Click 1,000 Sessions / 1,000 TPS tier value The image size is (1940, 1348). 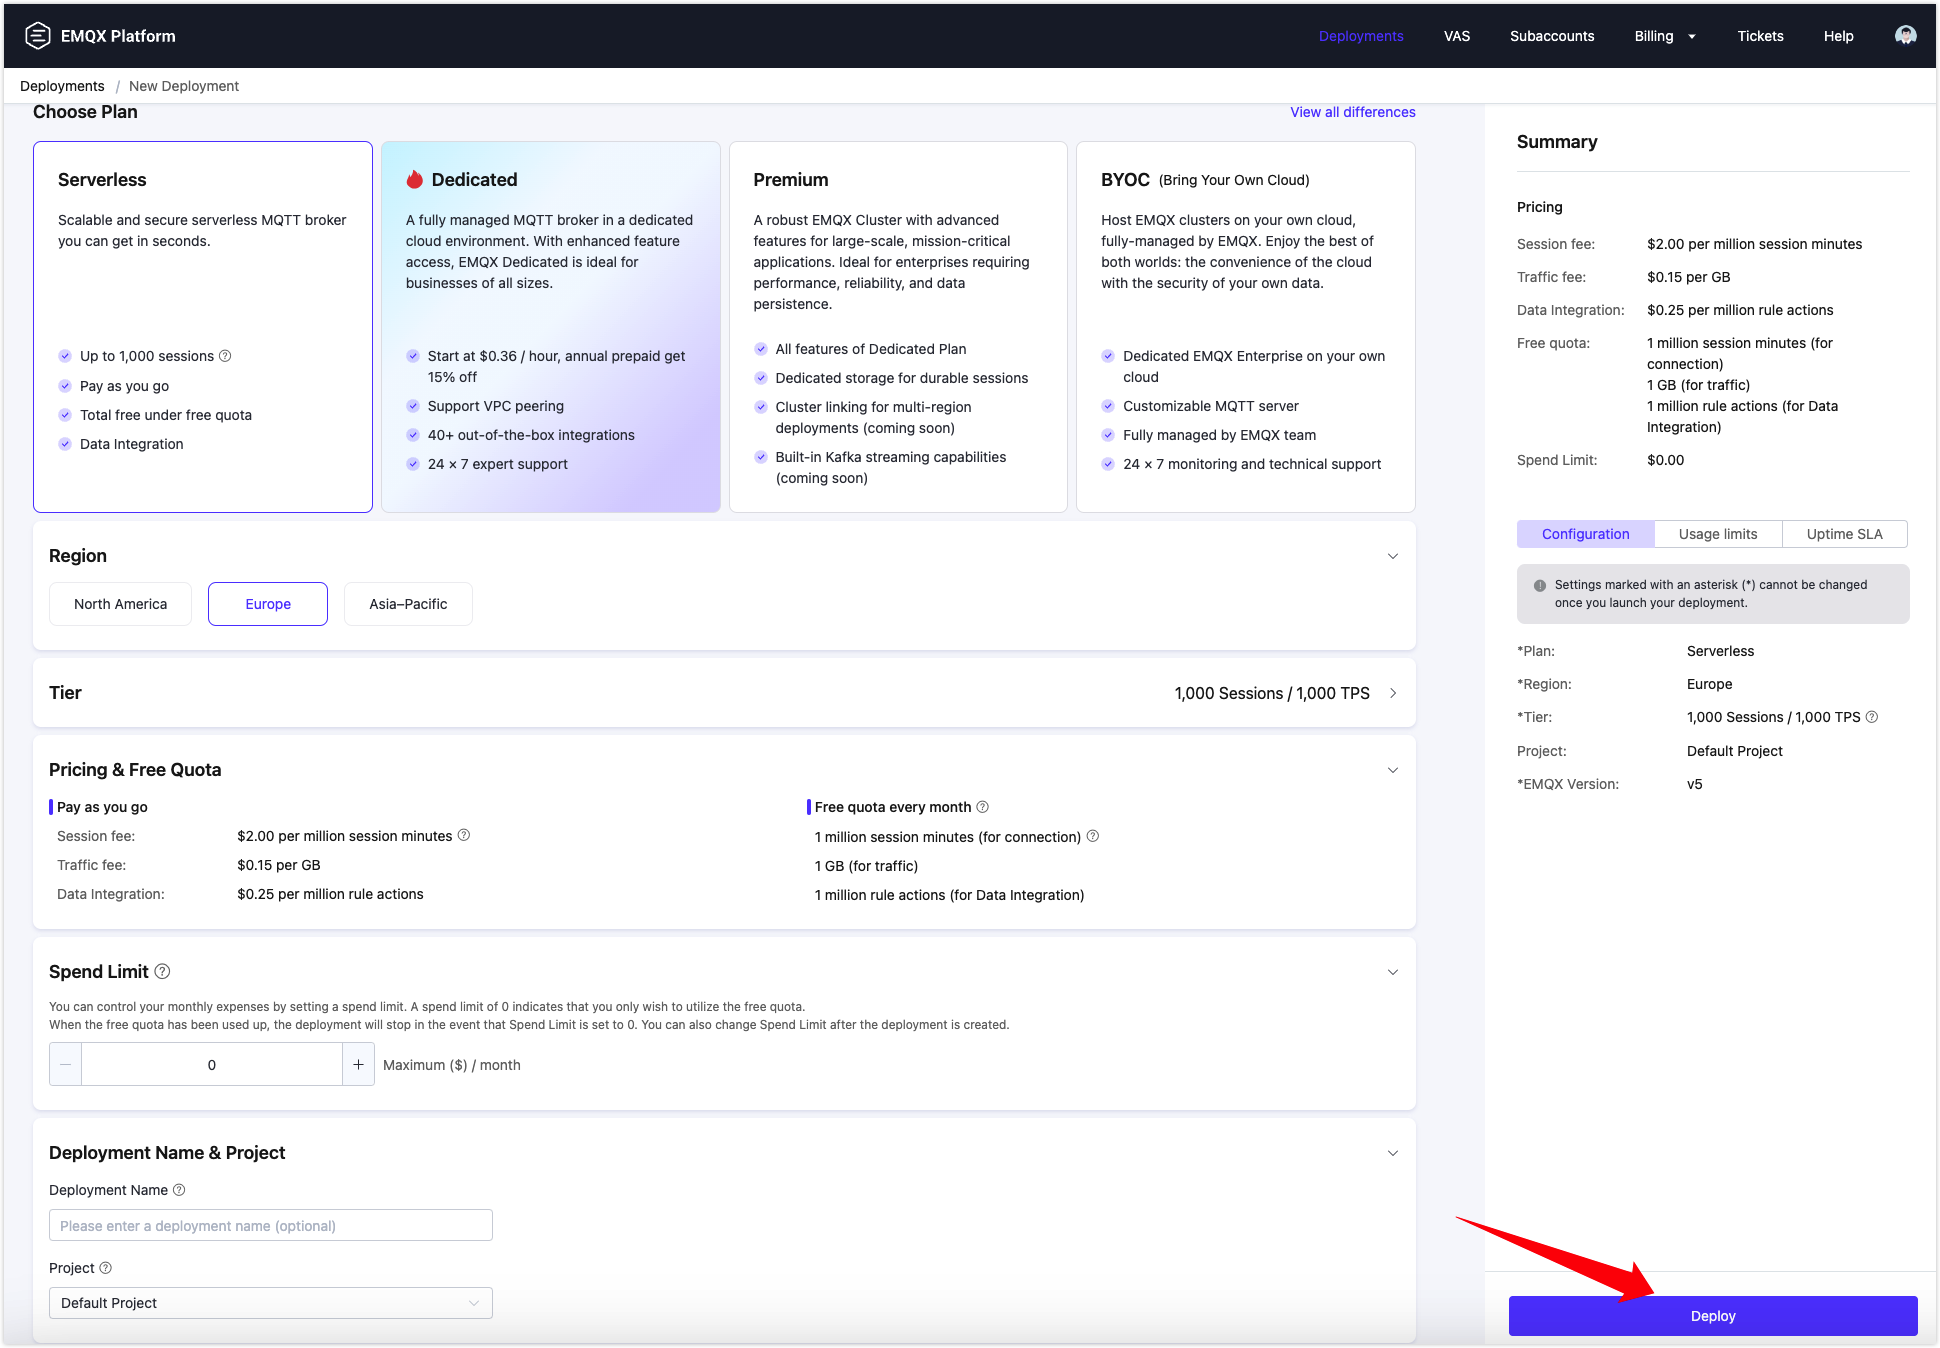click(1272, 693)
